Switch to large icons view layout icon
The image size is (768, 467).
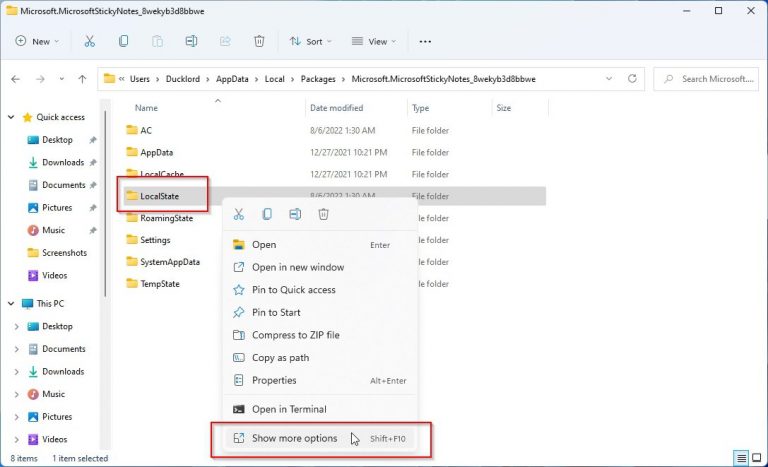[x=757, y=458]
